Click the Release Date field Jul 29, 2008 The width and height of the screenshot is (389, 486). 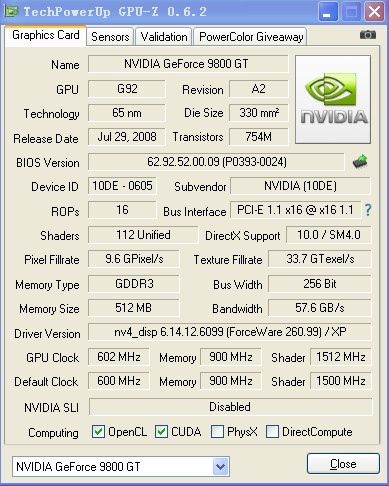point(127,137)
